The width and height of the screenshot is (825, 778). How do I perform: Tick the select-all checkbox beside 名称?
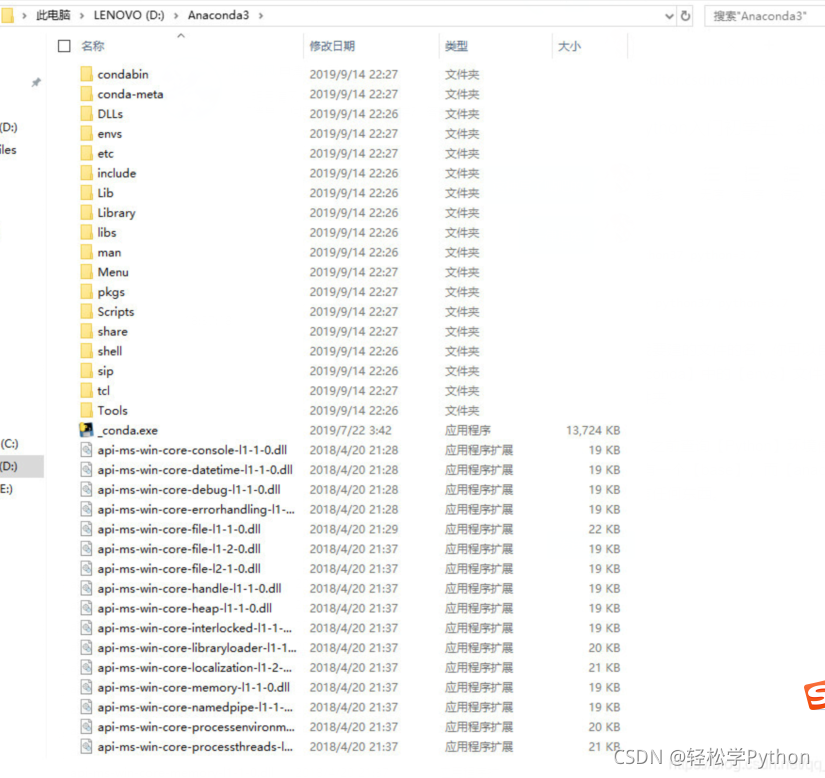click(64, 46)
